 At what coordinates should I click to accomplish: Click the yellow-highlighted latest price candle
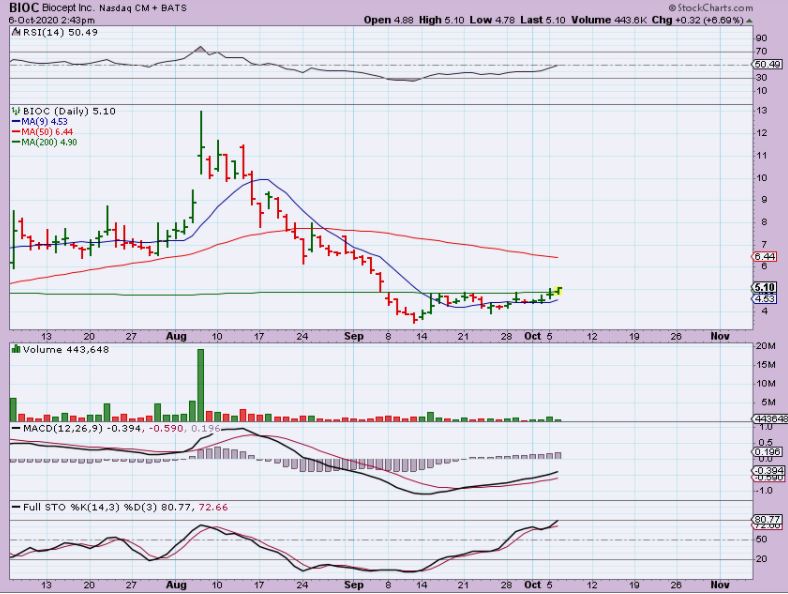(560, 289)
